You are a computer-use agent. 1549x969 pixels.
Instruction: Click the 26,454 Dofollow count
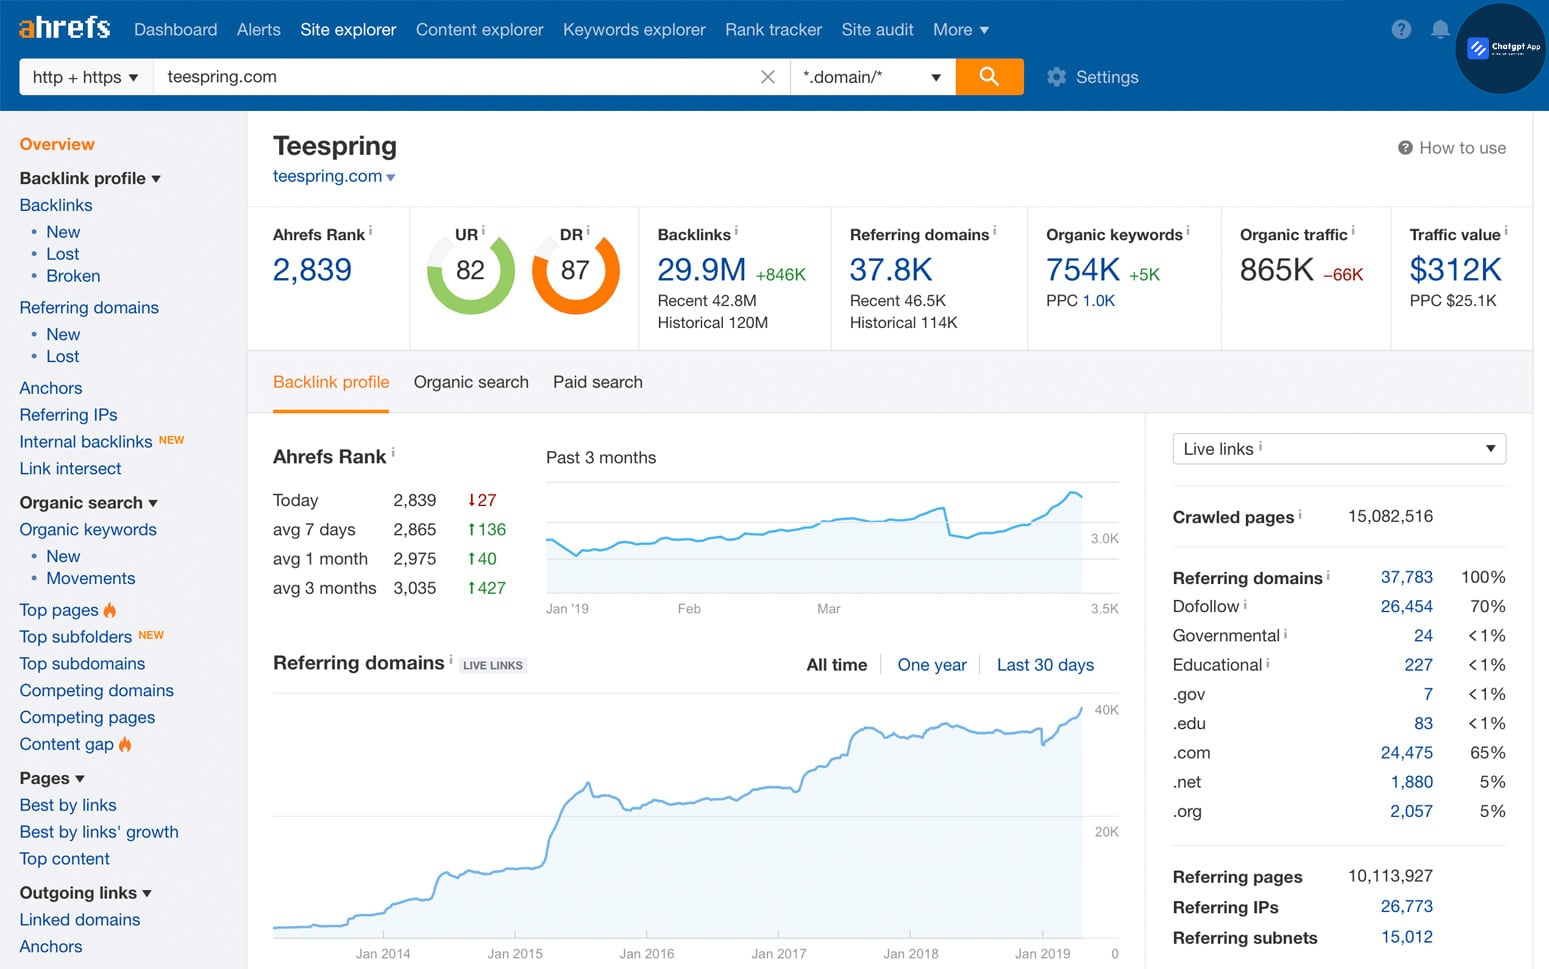pyautogui.click(x=1407, y=607)
